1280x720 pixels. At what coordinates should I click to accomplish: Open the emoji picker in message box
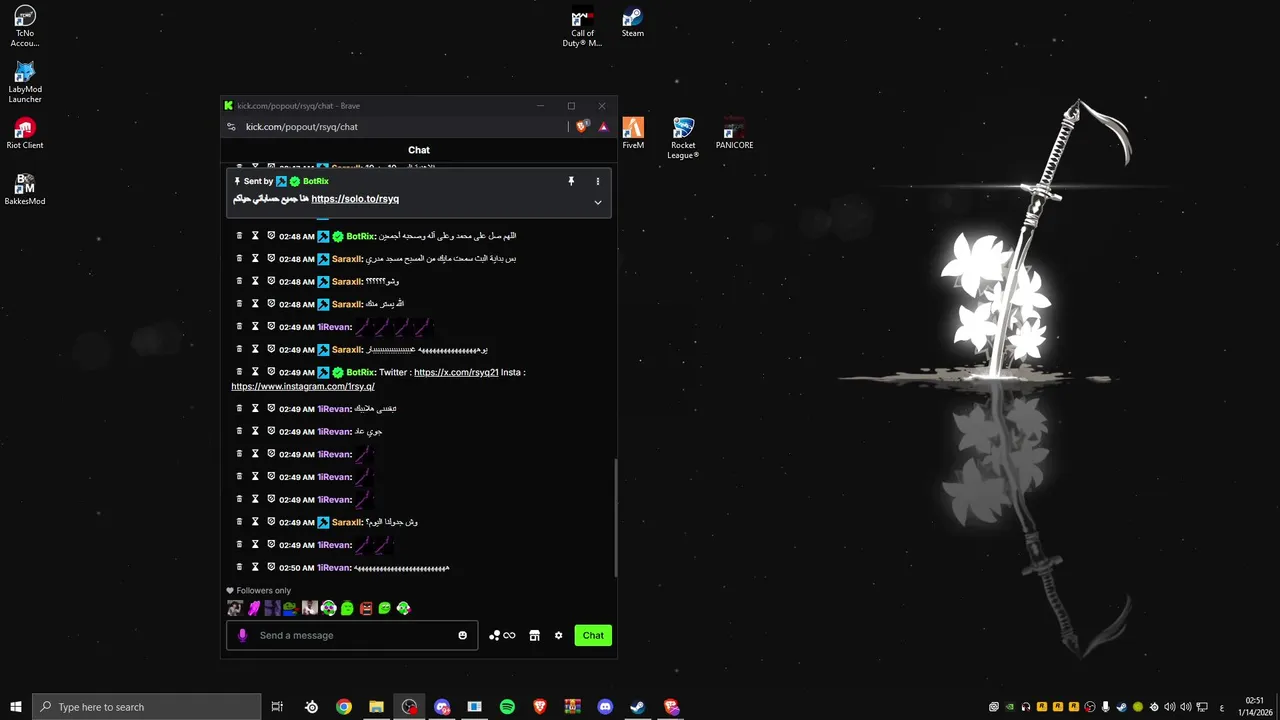coord(462,635)
